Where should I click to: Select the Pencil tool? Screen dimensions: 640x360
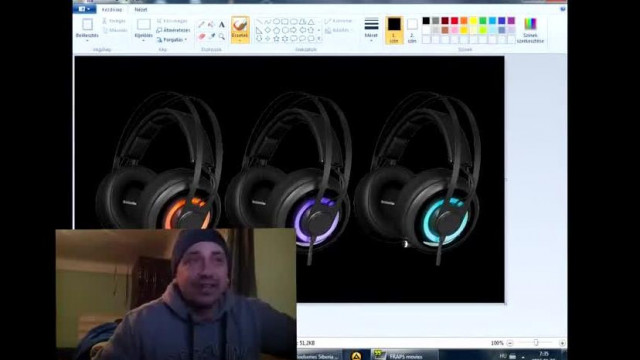click(201, 24)
